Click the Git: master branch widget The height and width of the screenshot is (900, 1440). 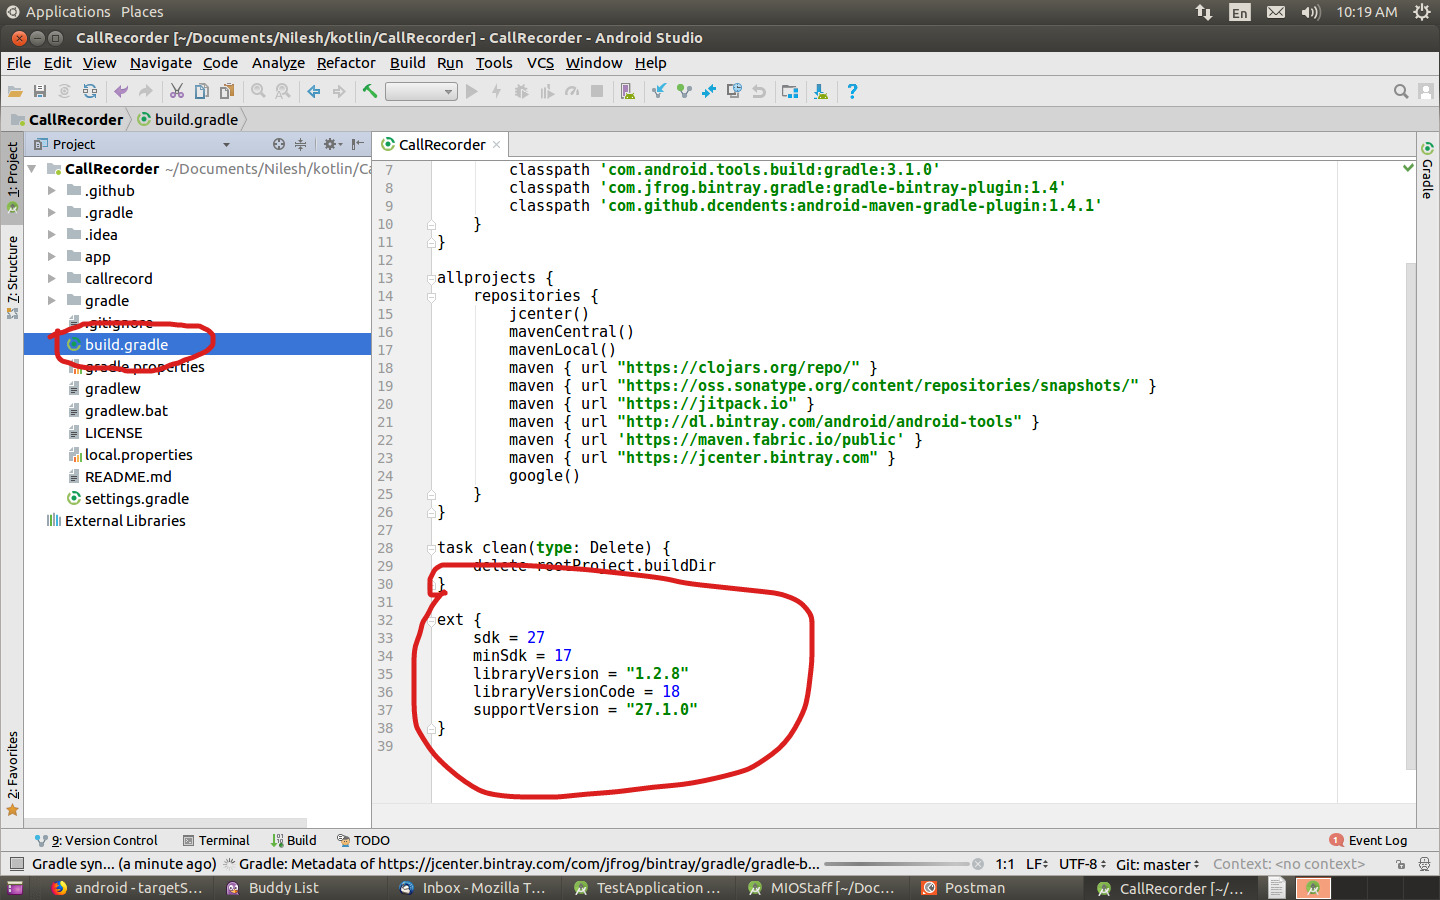pyautogui.click(x=1157, y=864)
